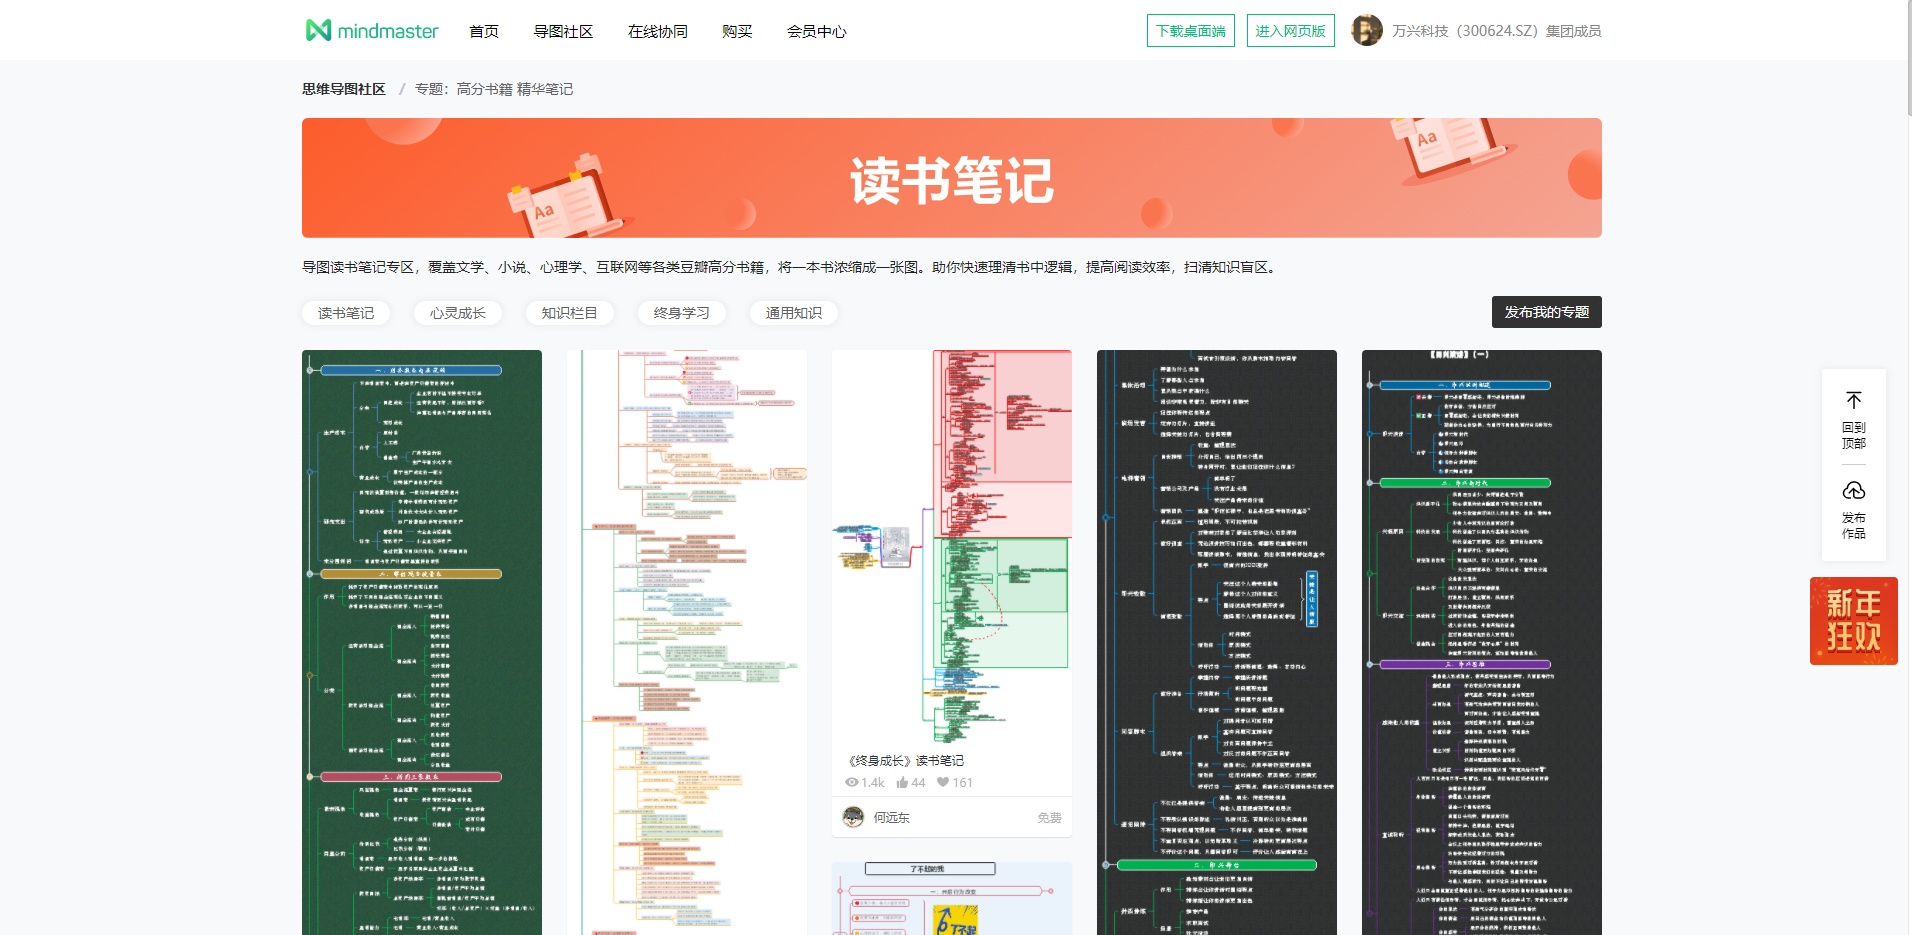Open the 《终身成长》 mind map thumbnail
The height and width of the screenshot is (935, 1912).
[951, 545]
